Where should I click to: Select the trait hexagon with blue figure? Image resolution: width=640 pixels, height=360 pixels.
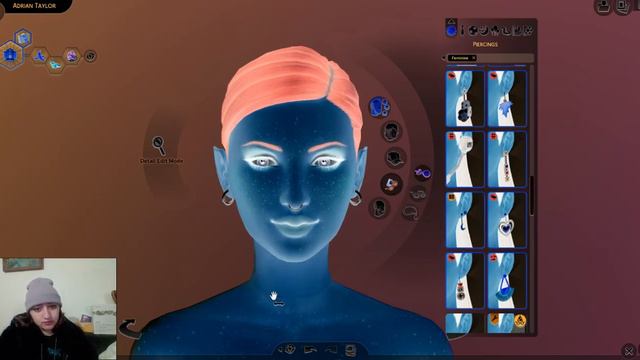click(x=40, y=56)
